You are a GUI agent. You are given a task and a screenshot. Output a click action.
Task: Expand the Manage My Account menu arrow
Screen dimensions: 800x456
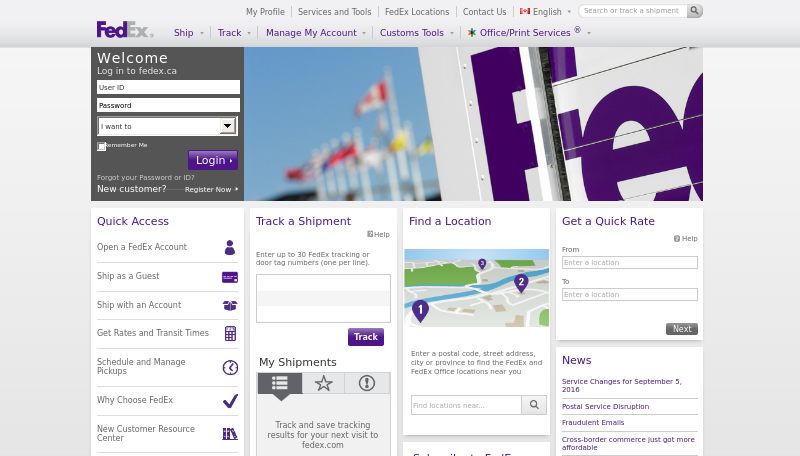[x=364, y=33]
